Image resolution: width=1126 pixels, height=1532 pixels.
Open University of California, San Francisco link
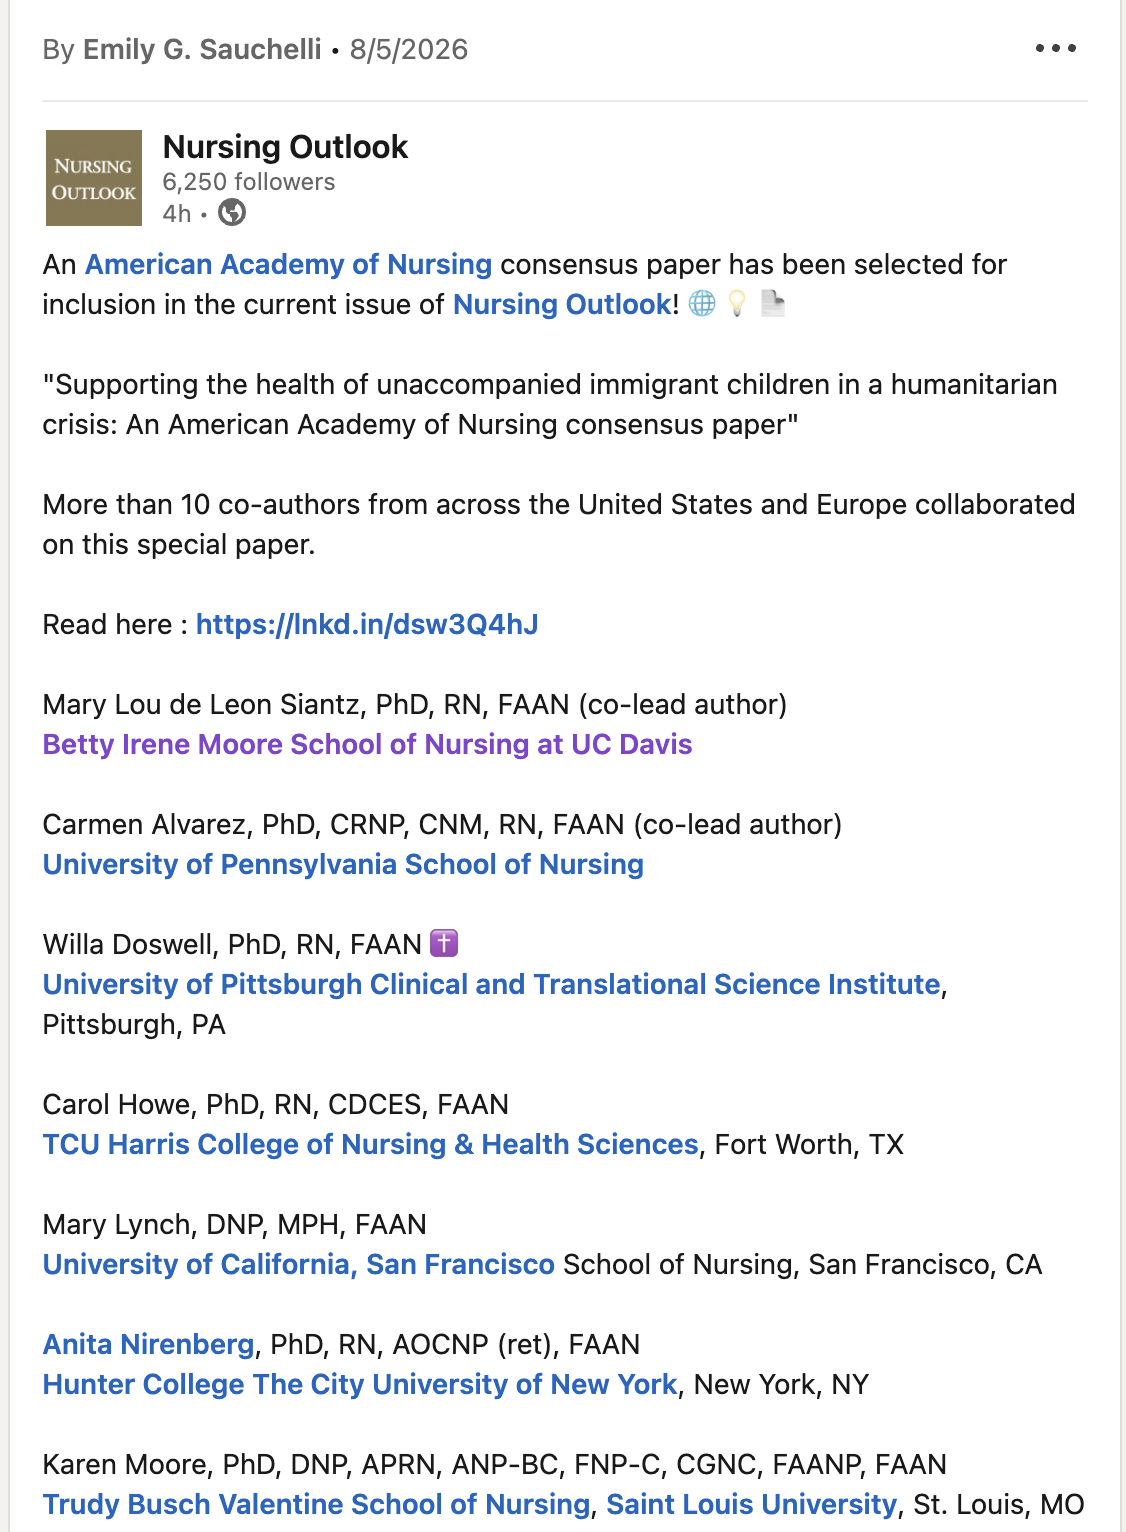coord(299,1264)
